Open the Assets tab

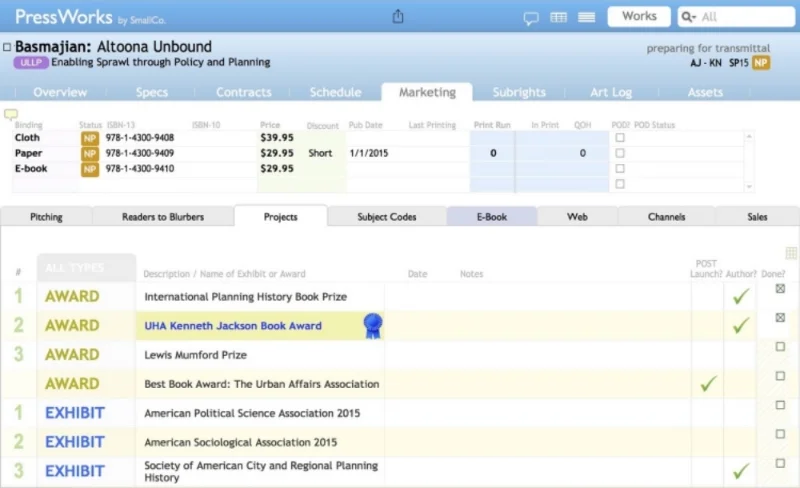pyautogui.click(x=705, y=92)
